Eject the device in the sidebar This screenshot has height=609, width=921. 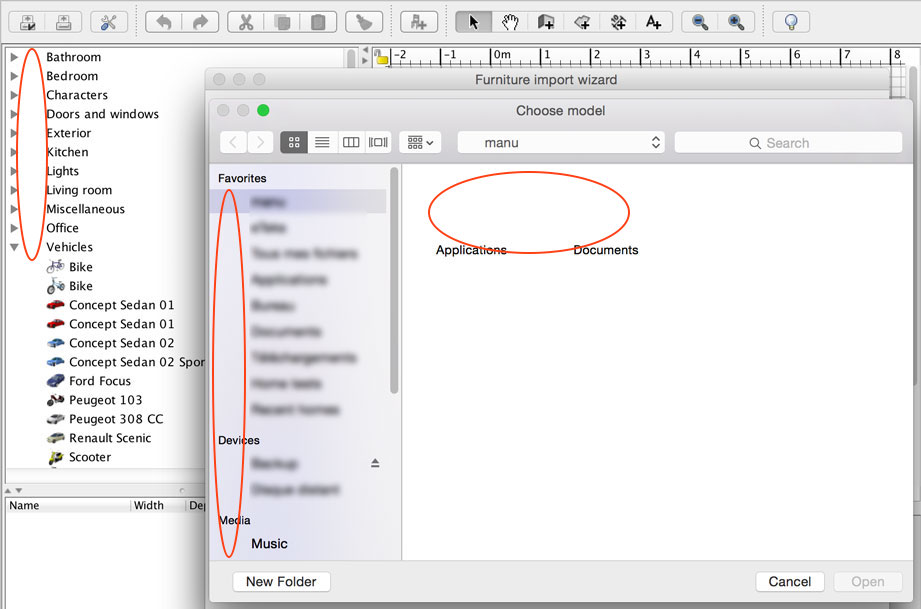tap(375, 463)
